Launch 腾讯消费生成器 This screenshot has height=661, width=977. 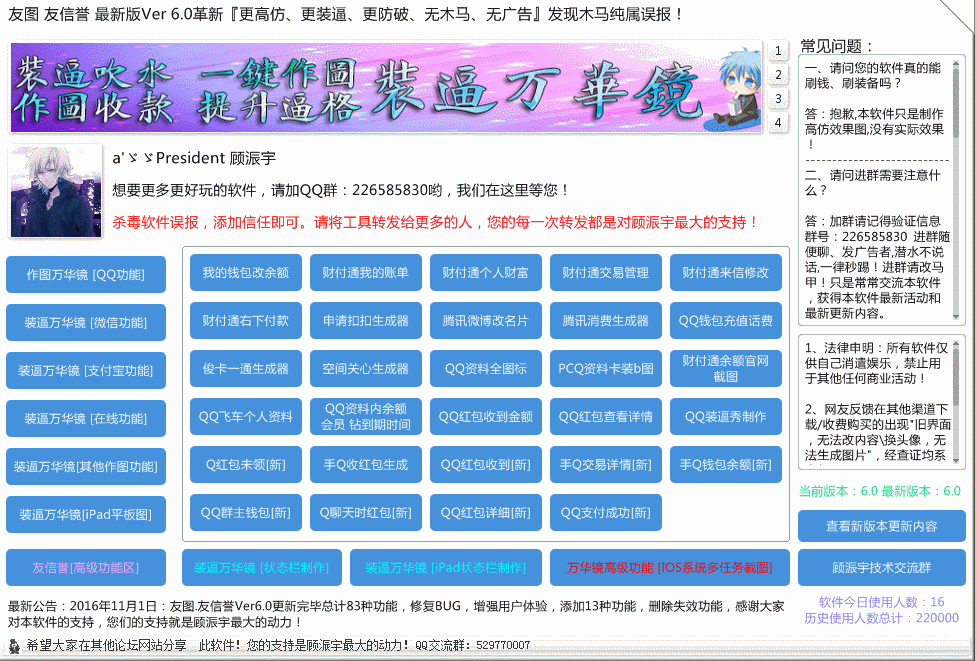[606, 320]
